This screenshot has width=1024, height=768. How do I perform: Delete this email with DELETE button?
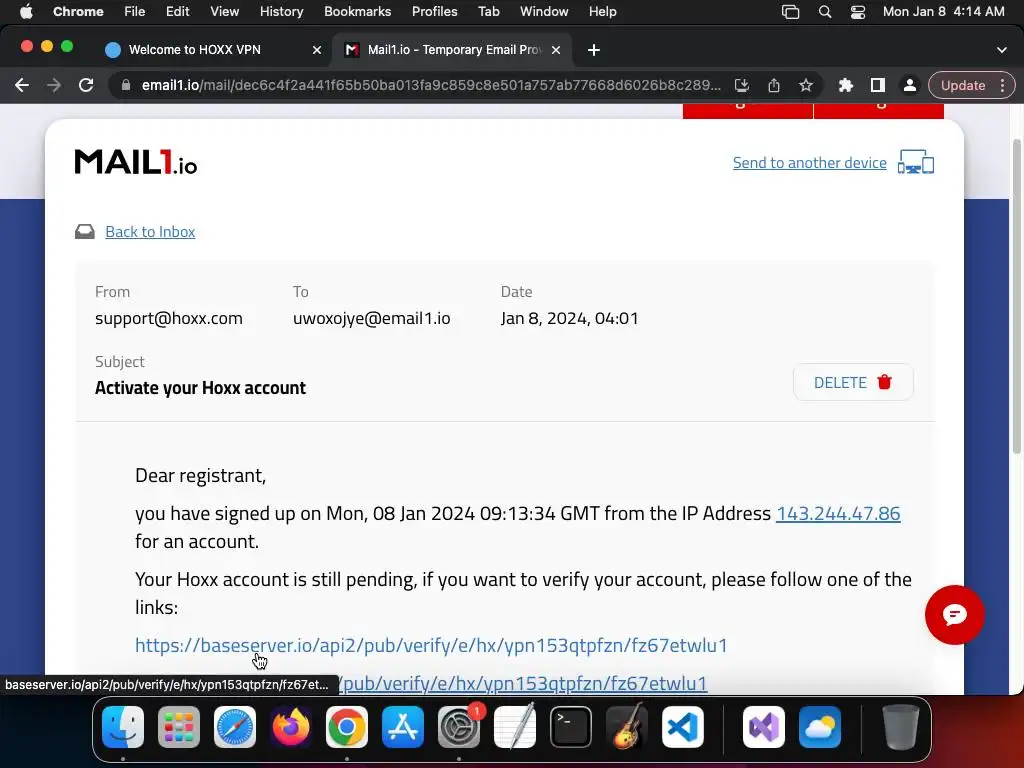(x=853, y=382)
